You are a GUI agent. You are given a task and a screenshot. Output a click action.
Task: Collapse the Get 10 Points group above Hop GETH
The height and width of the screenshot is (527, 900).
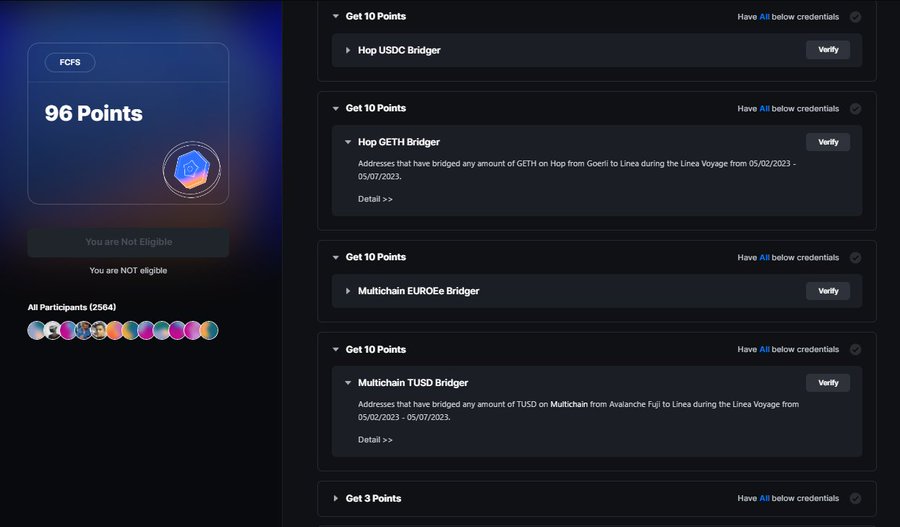336,108
